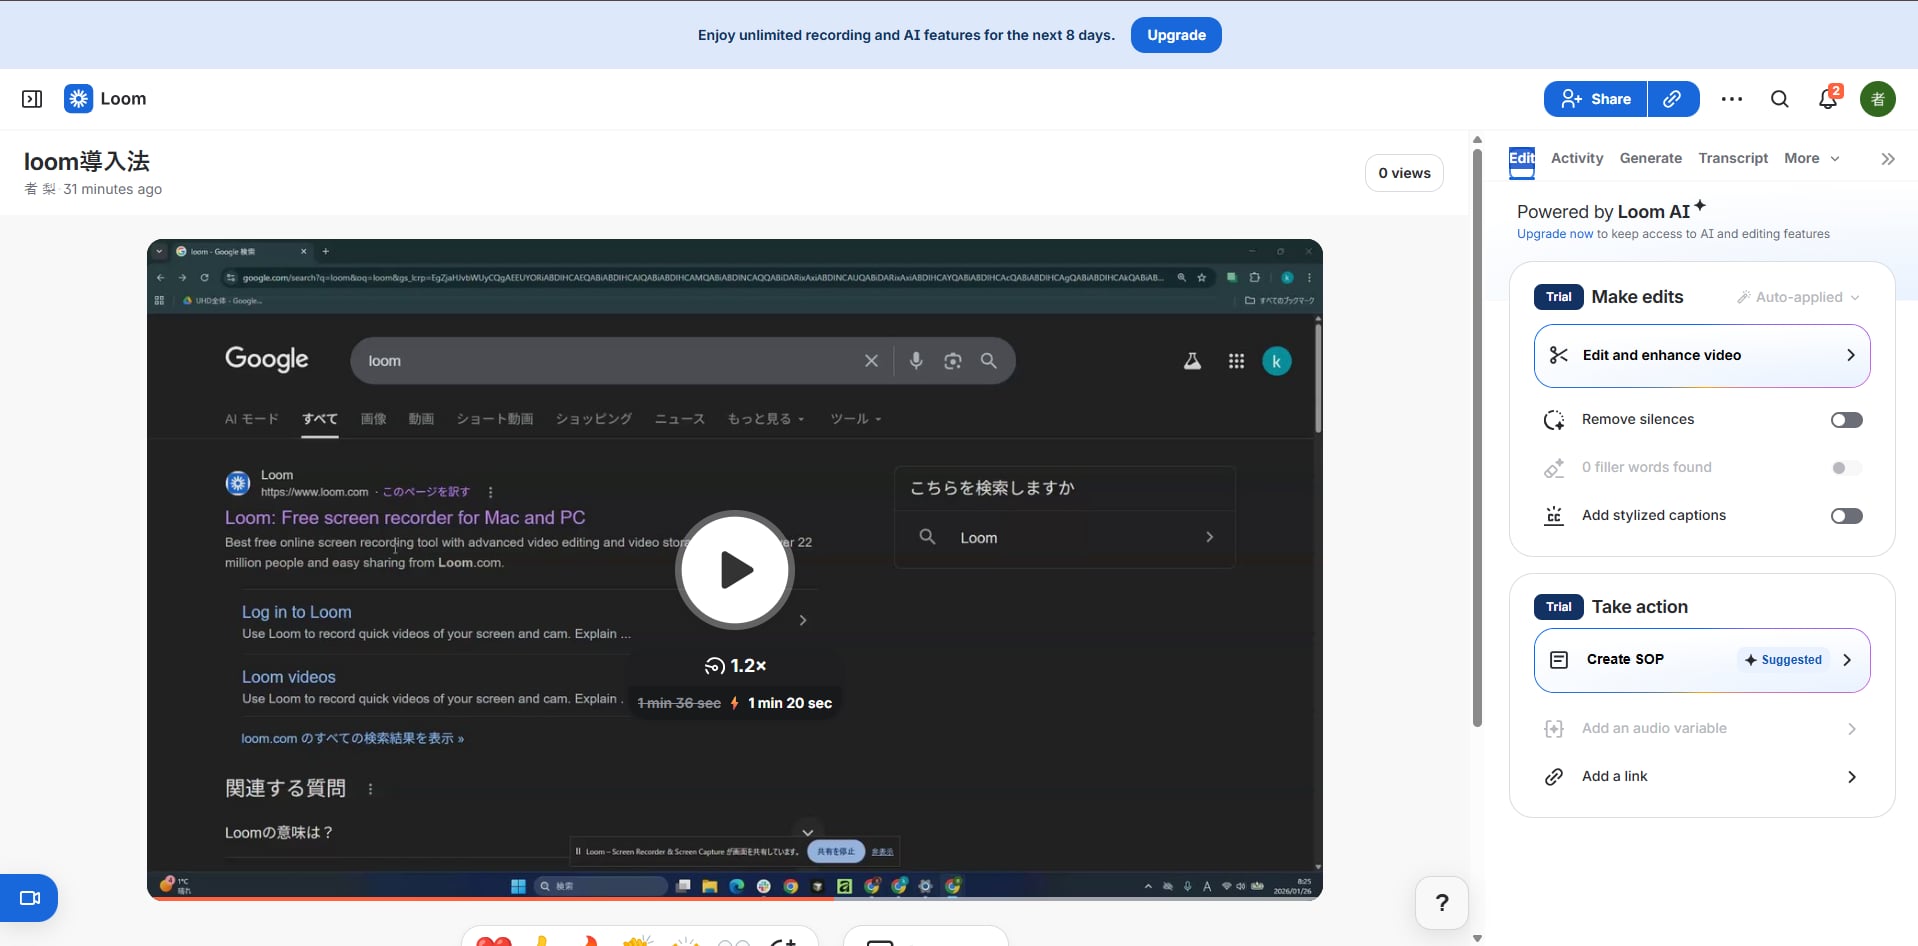Play the video with center play button
1918x946 pixels.
pyautogui.click(x=735, y=570)
